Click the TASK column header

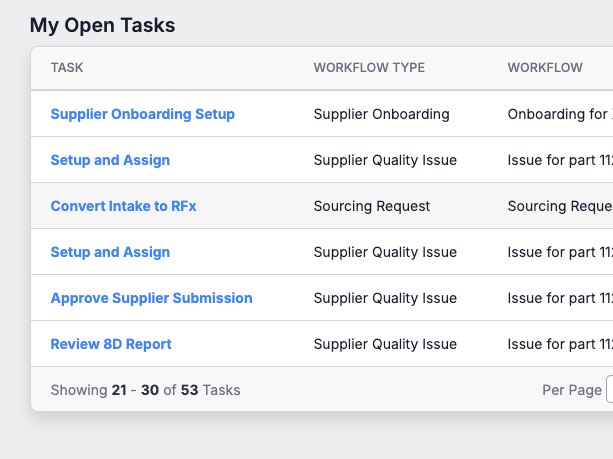[67, 68]
